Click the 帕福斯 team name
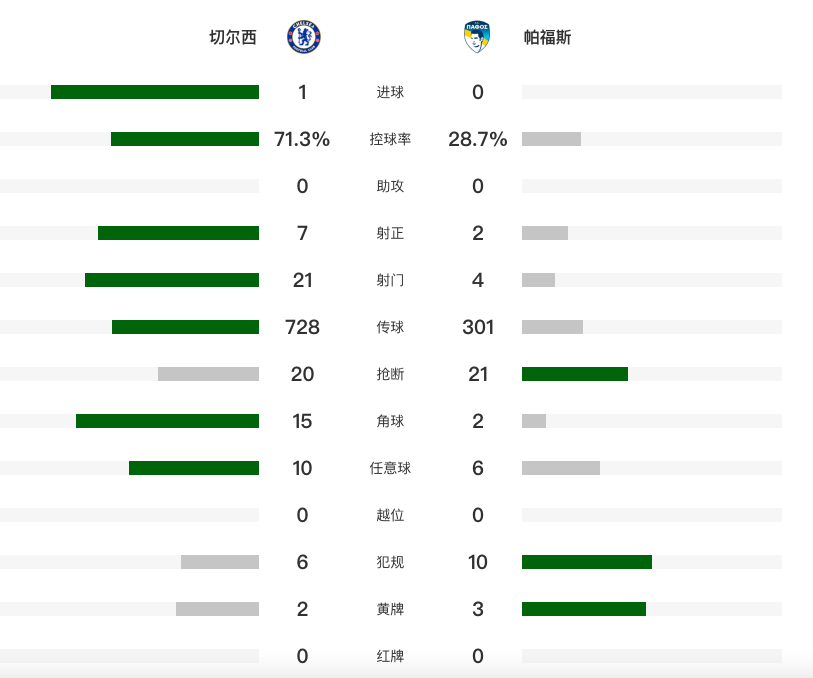 (x=548, y=38)
